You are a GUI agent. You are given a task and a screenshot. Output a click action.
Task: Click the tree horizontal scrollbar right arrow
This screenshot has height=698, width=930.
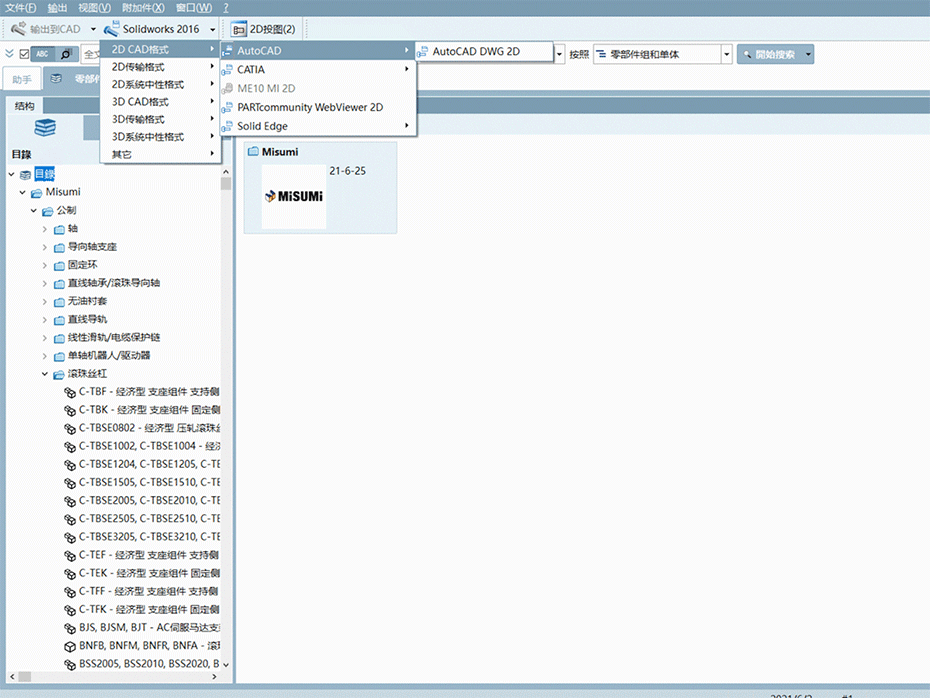pos(215,677)
